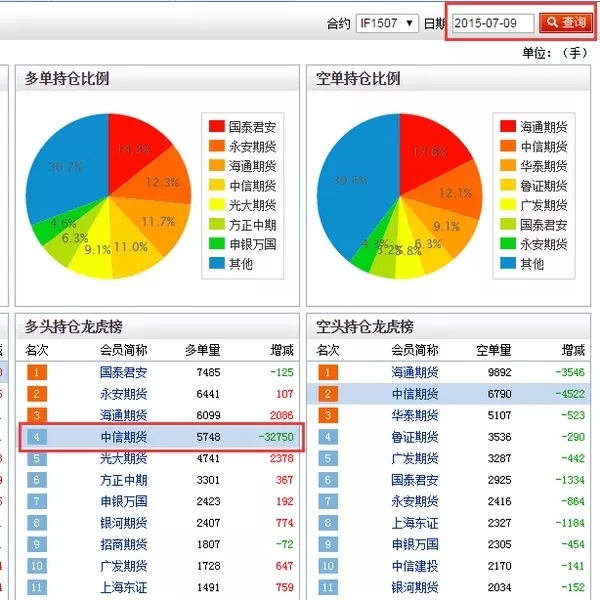Click the -32750 change value for 中信期货
The height and width of the screenshot is (600, 600).
coord(276,437)
